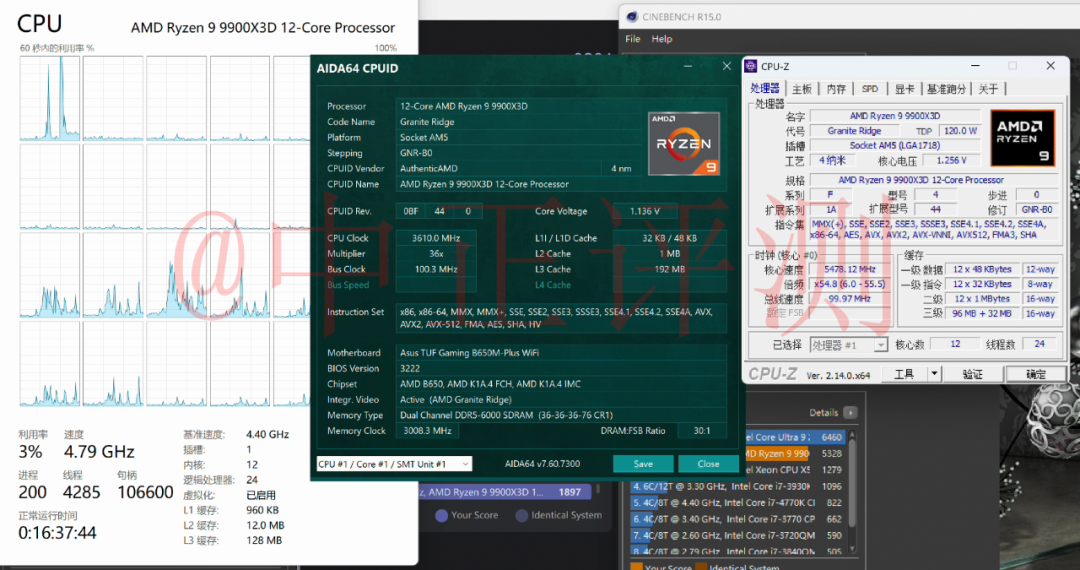Click the Intel Core Ultra 9 ranking row
Viewport: 1080px width, 570px height.
795,437
